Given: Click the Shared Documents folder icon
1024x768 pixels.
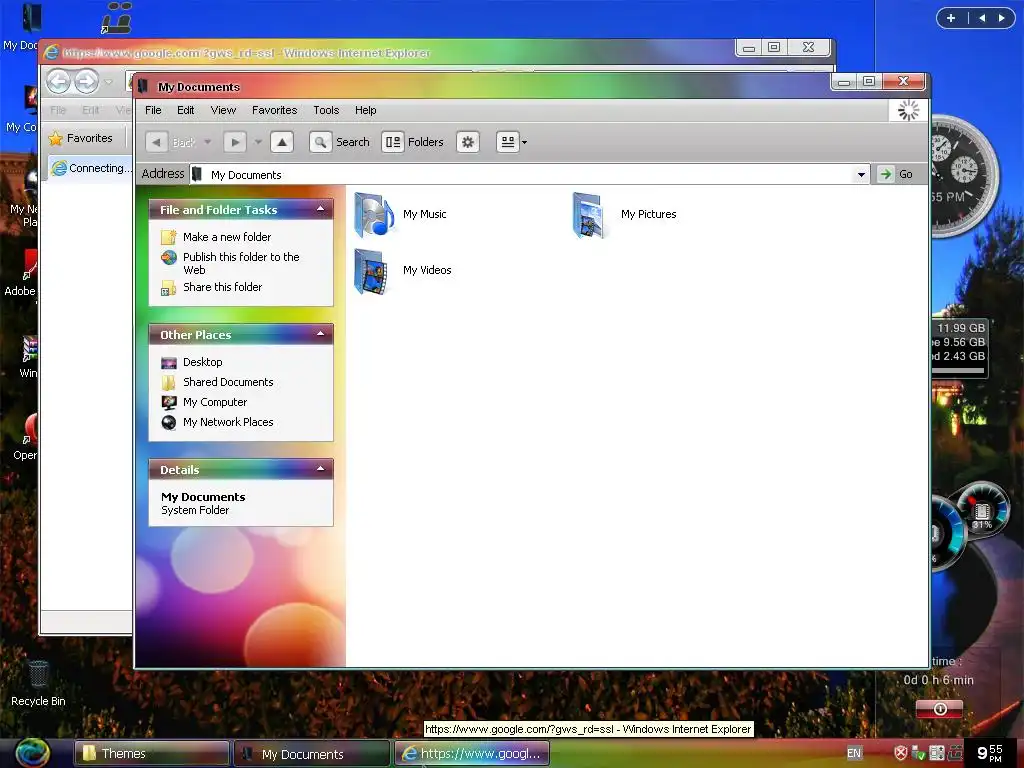Looking at the screenshot, I should (x=168, y=383).
